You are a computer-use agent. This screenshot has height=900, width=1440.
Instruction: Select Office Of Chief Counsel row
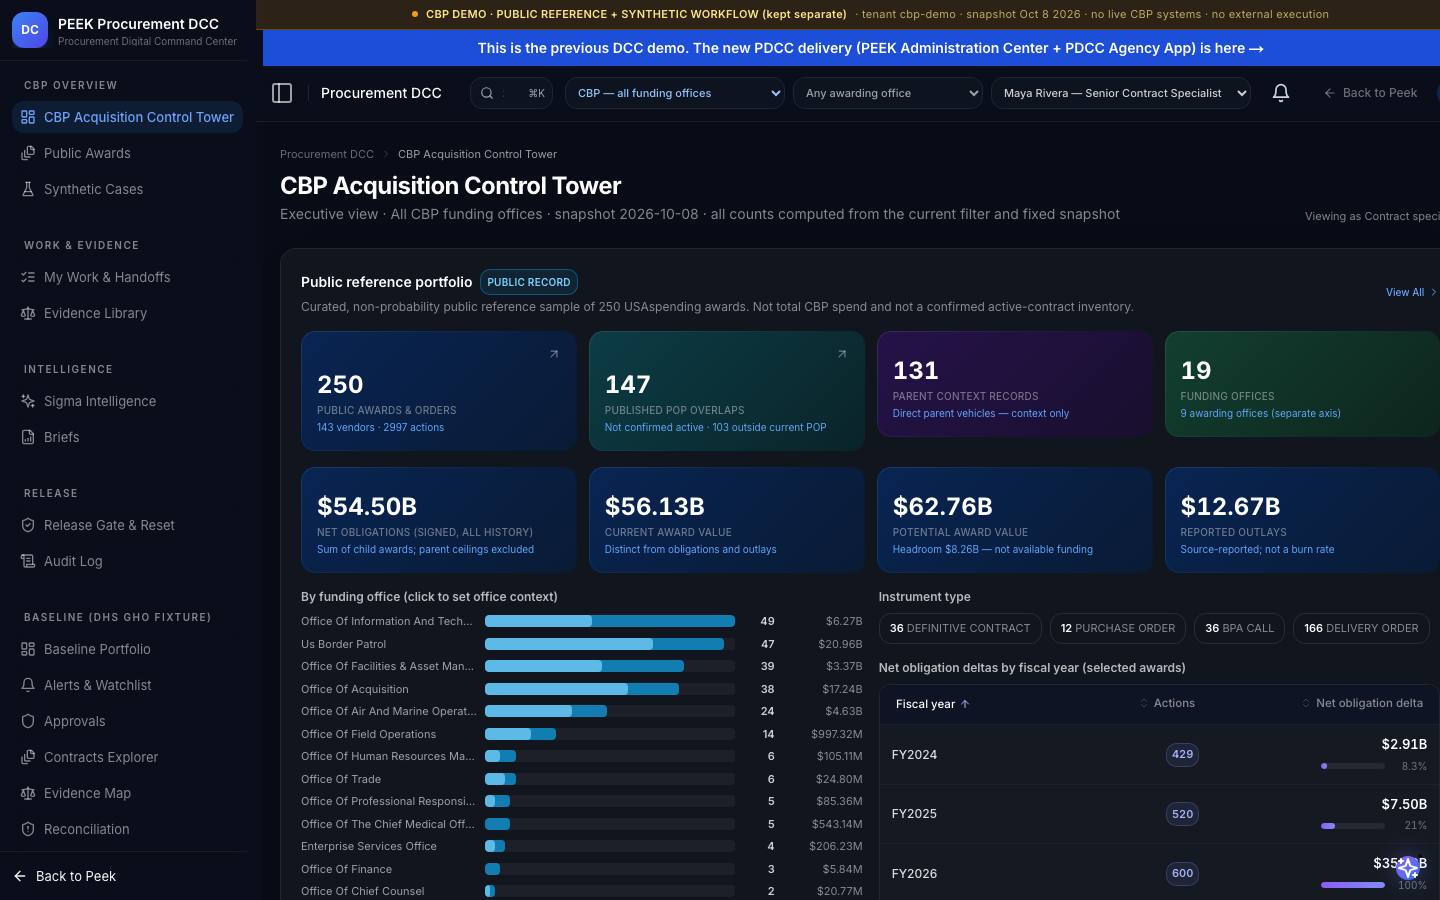point(582,891)
